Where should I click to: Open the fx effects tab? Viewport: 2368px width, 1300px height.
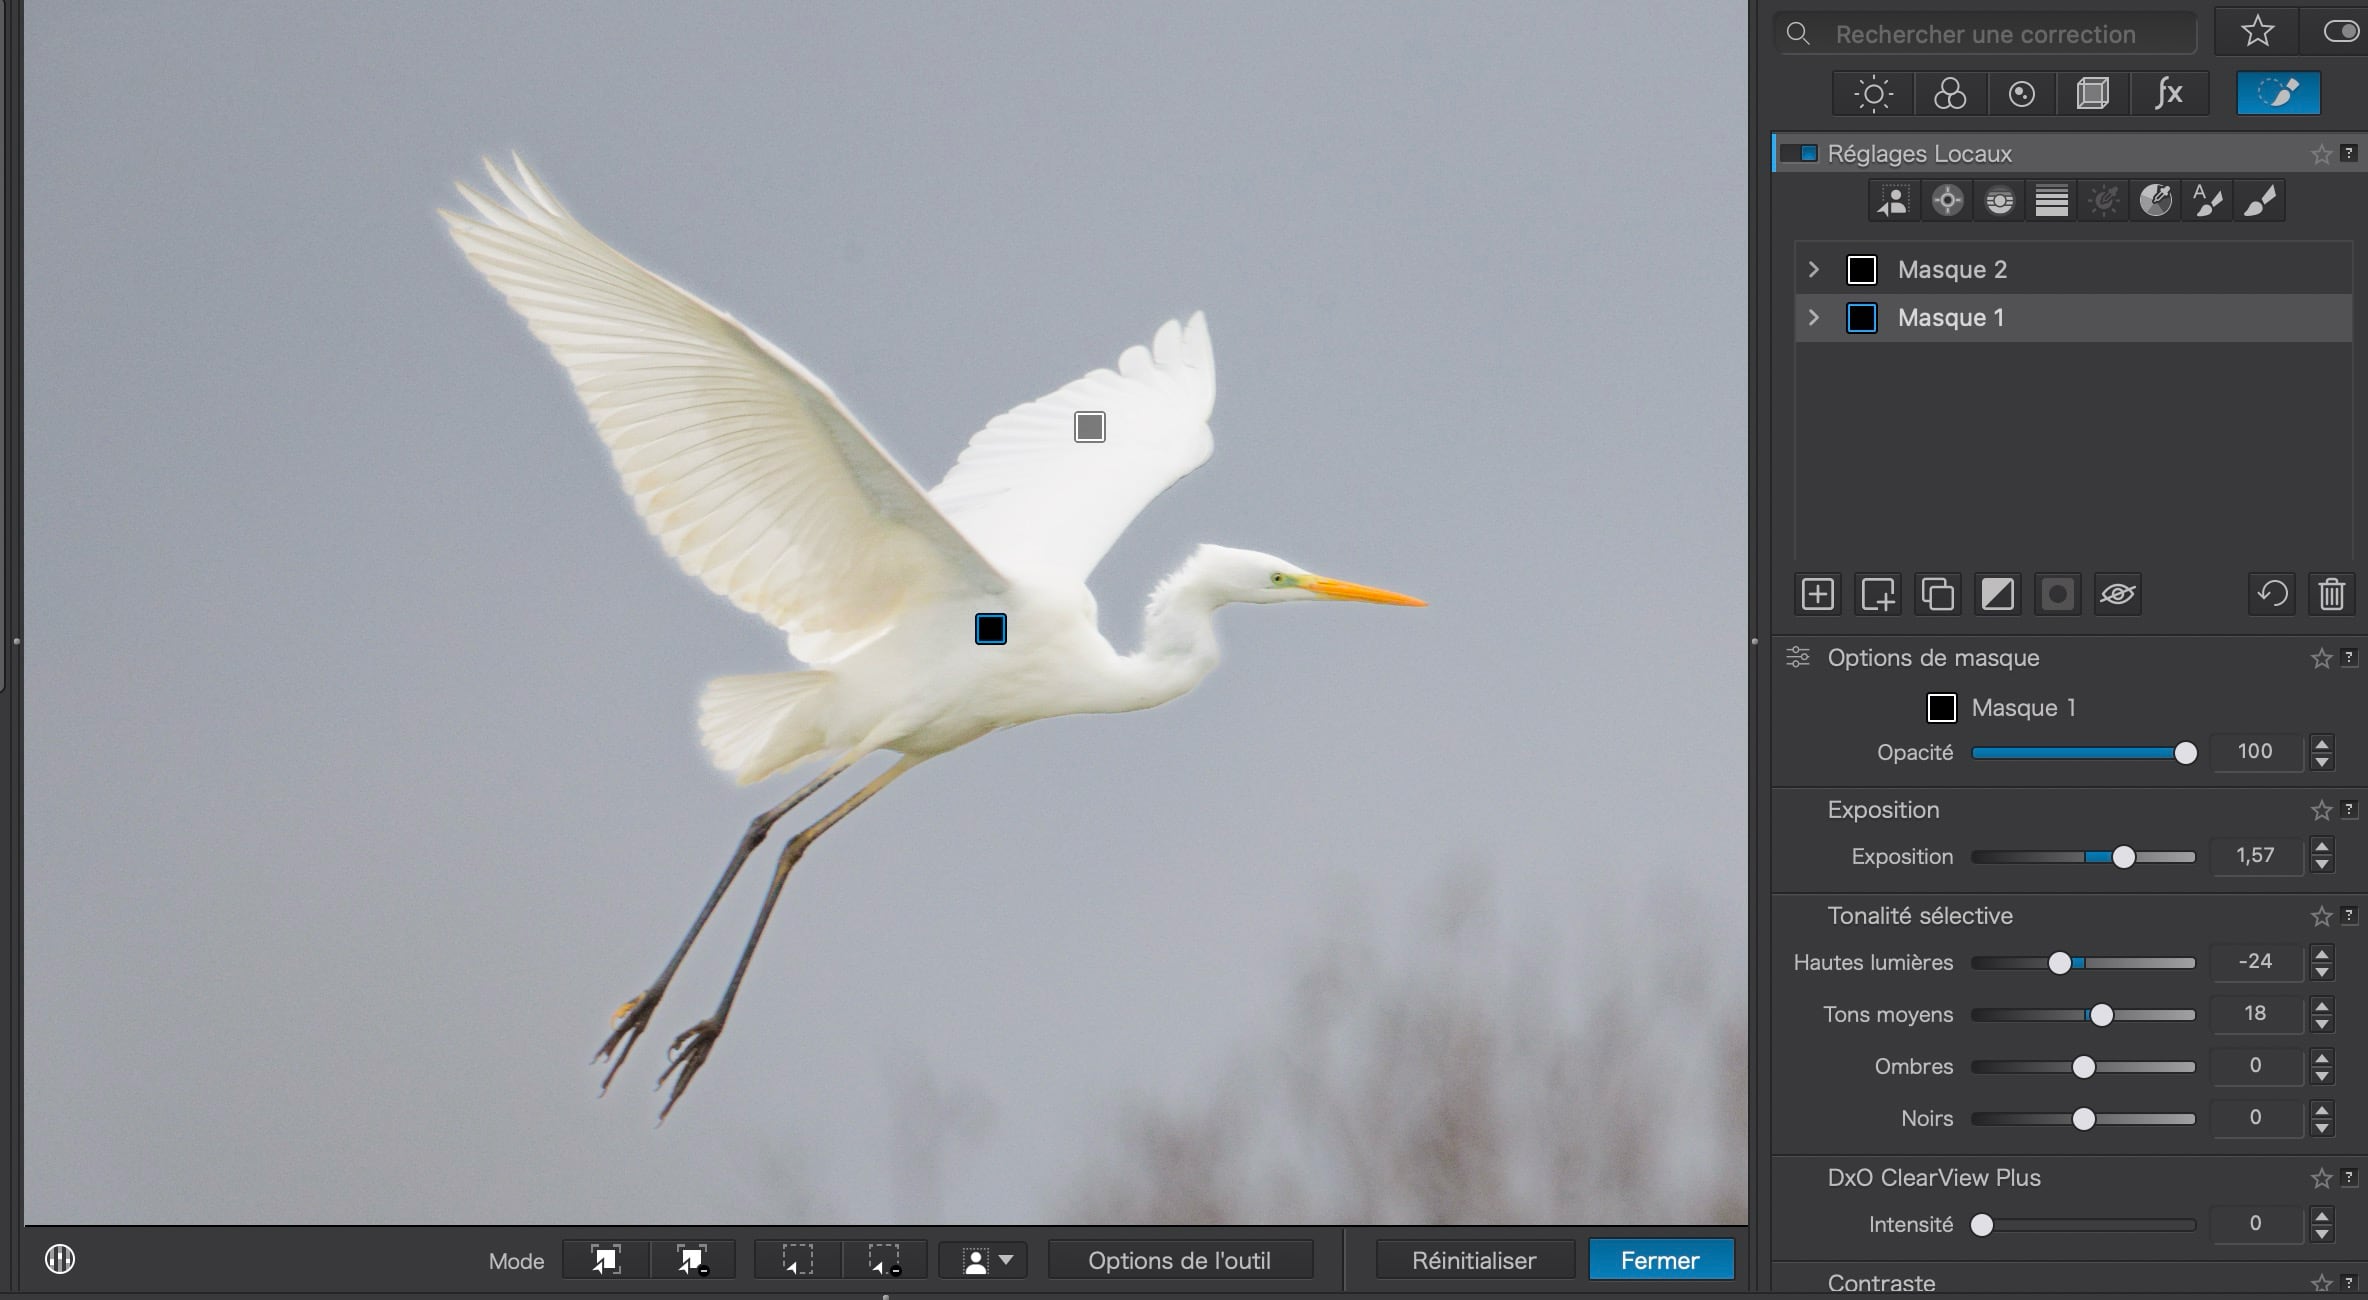(2168, 94)
